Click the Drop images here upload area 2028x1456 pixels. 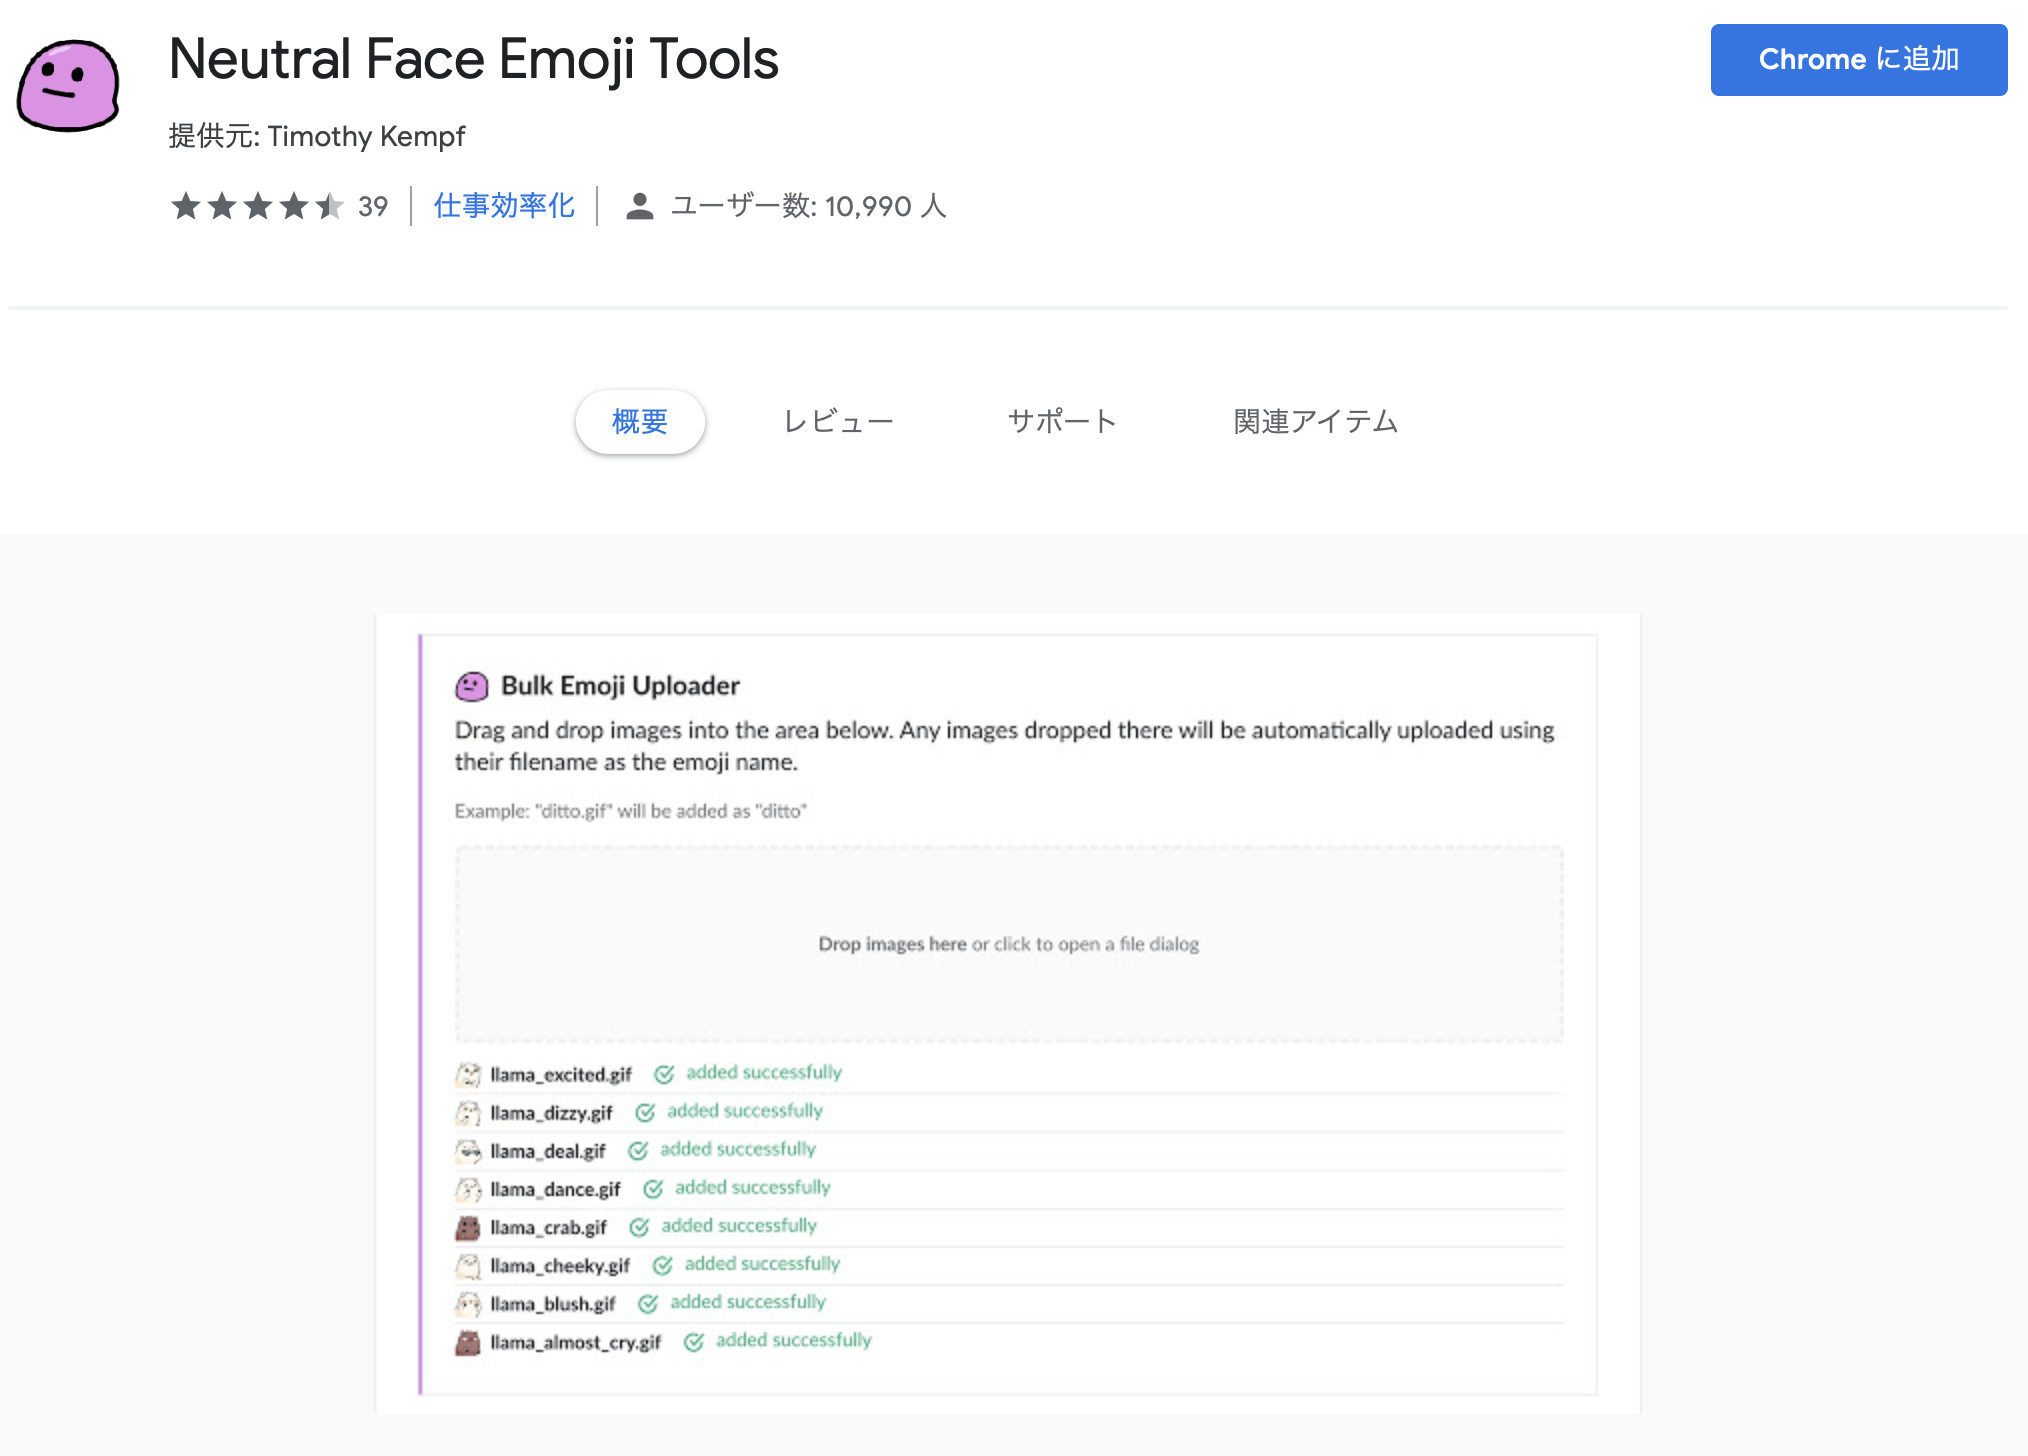(x=1008, y=944)
